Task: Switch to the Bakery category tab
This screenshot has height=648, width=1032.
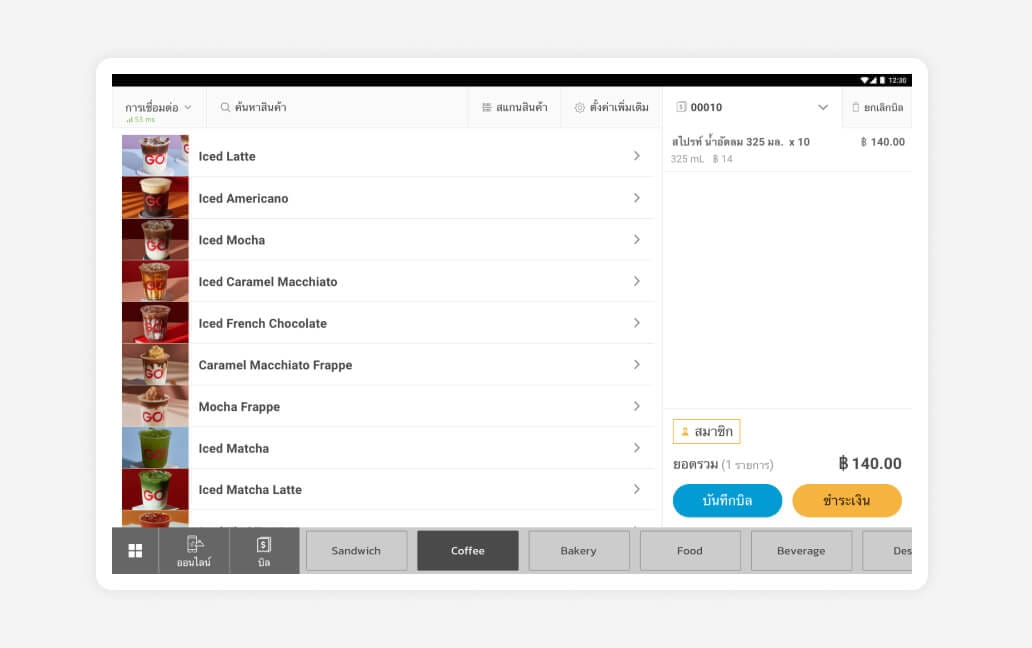Action: tap(578, 551)
